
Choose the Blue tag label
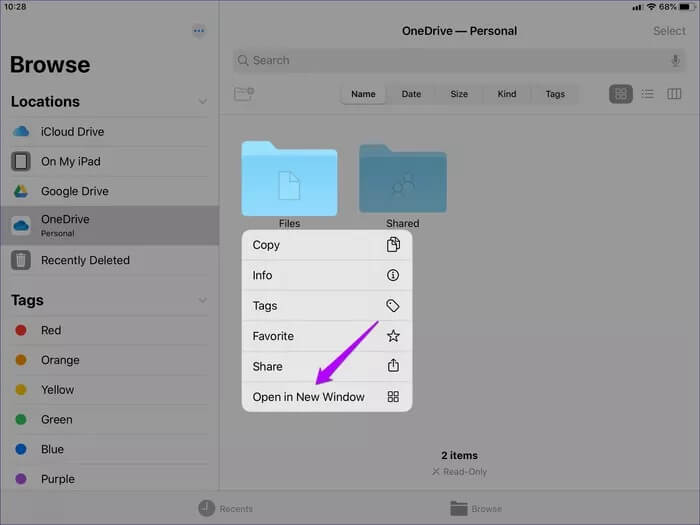(x=52, y=449)
